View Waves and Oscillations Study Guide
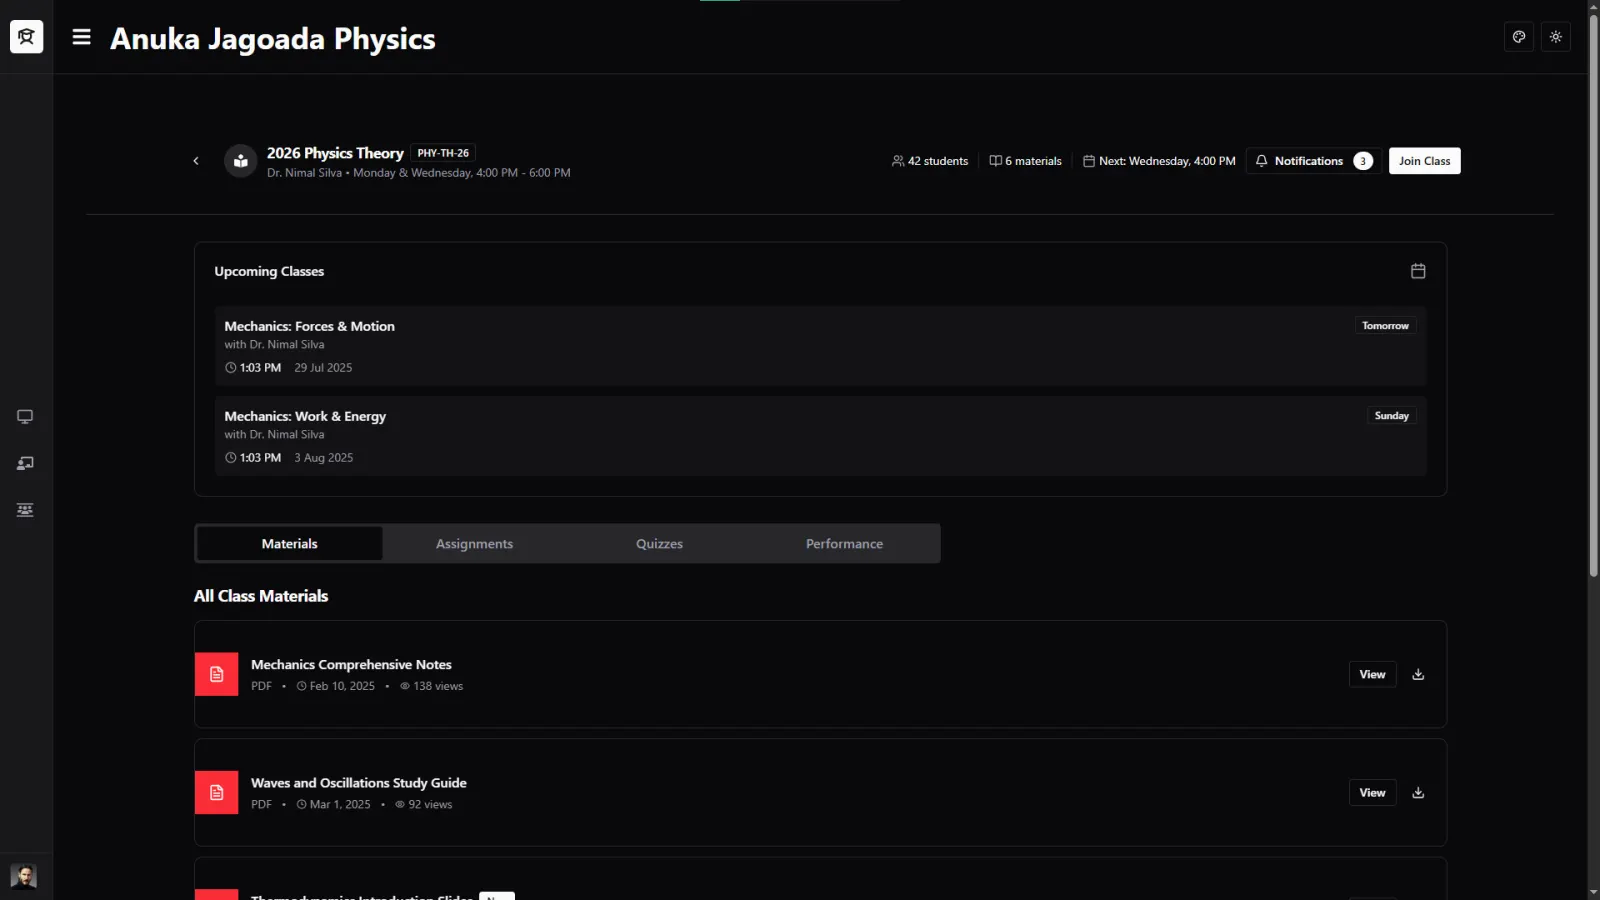Screen dimensions: 1600x900 [x=1372, y=793]
